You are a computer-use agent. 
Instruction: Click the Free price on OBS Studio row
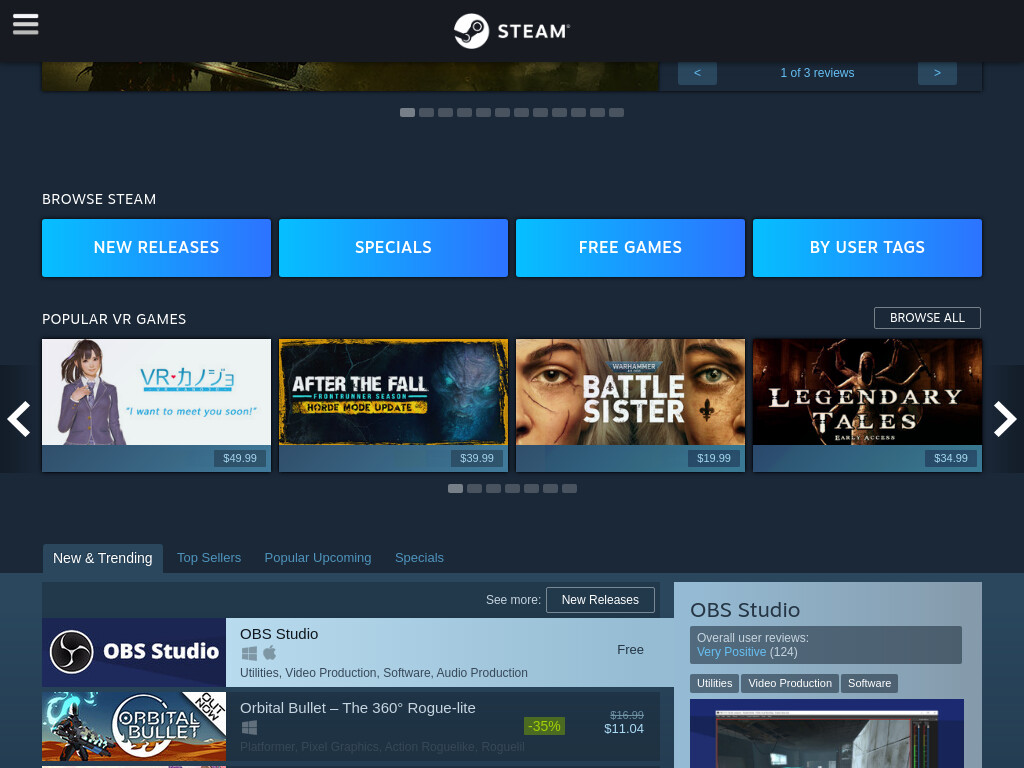(630, 650)
